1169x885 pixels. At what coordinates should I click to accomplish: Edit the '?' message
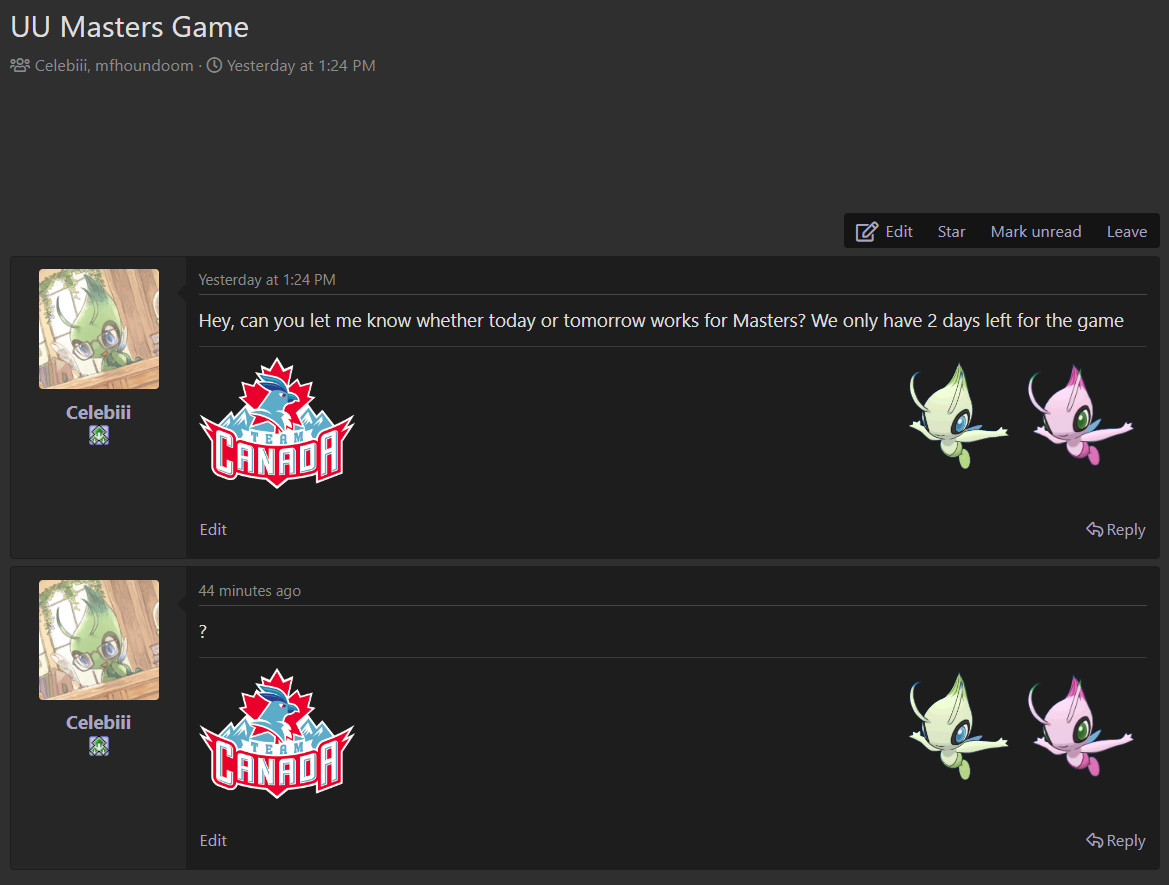[x=212, y=840]
